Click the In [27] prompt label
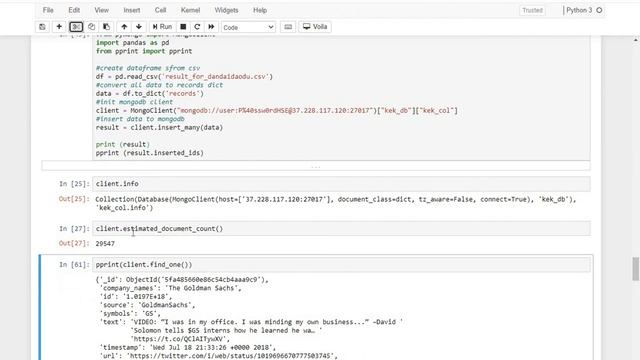 (74, 229)
